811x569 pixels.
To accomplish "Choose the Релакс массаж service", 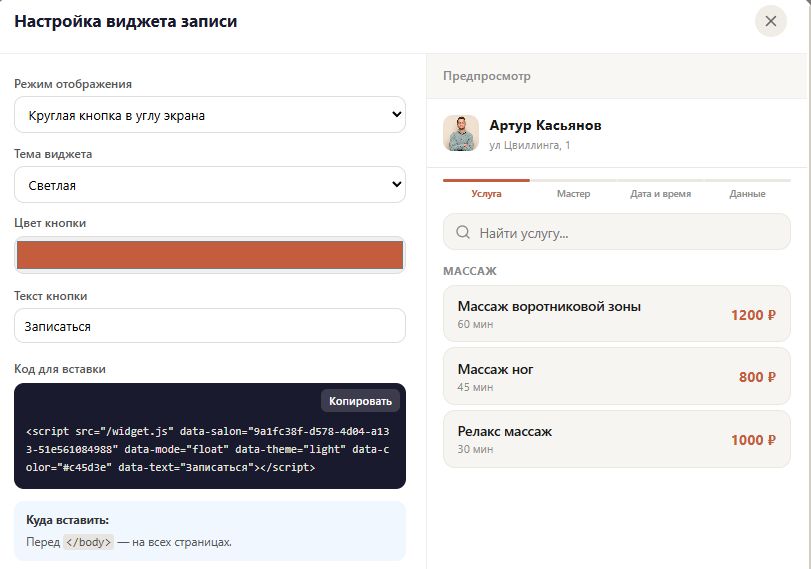I will [x=617, y=439].
